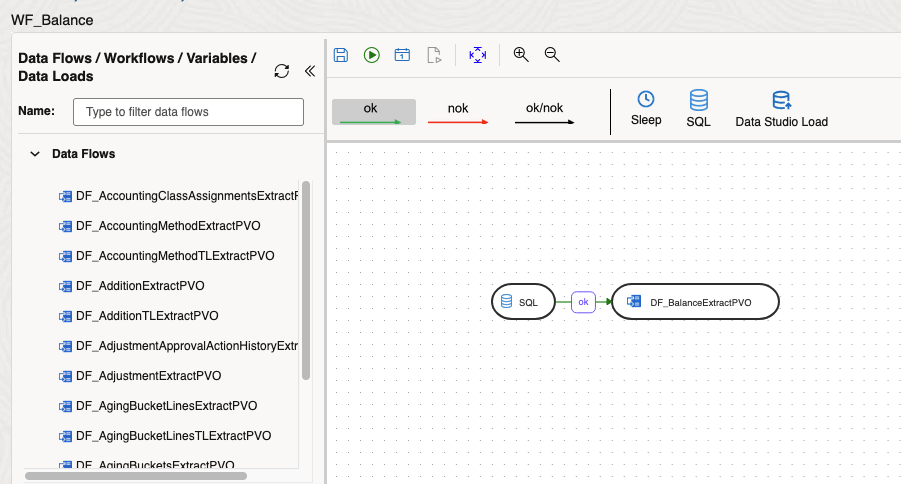Choose the green ok connector
The image size is (901, 484).
[x=371, y=112]
